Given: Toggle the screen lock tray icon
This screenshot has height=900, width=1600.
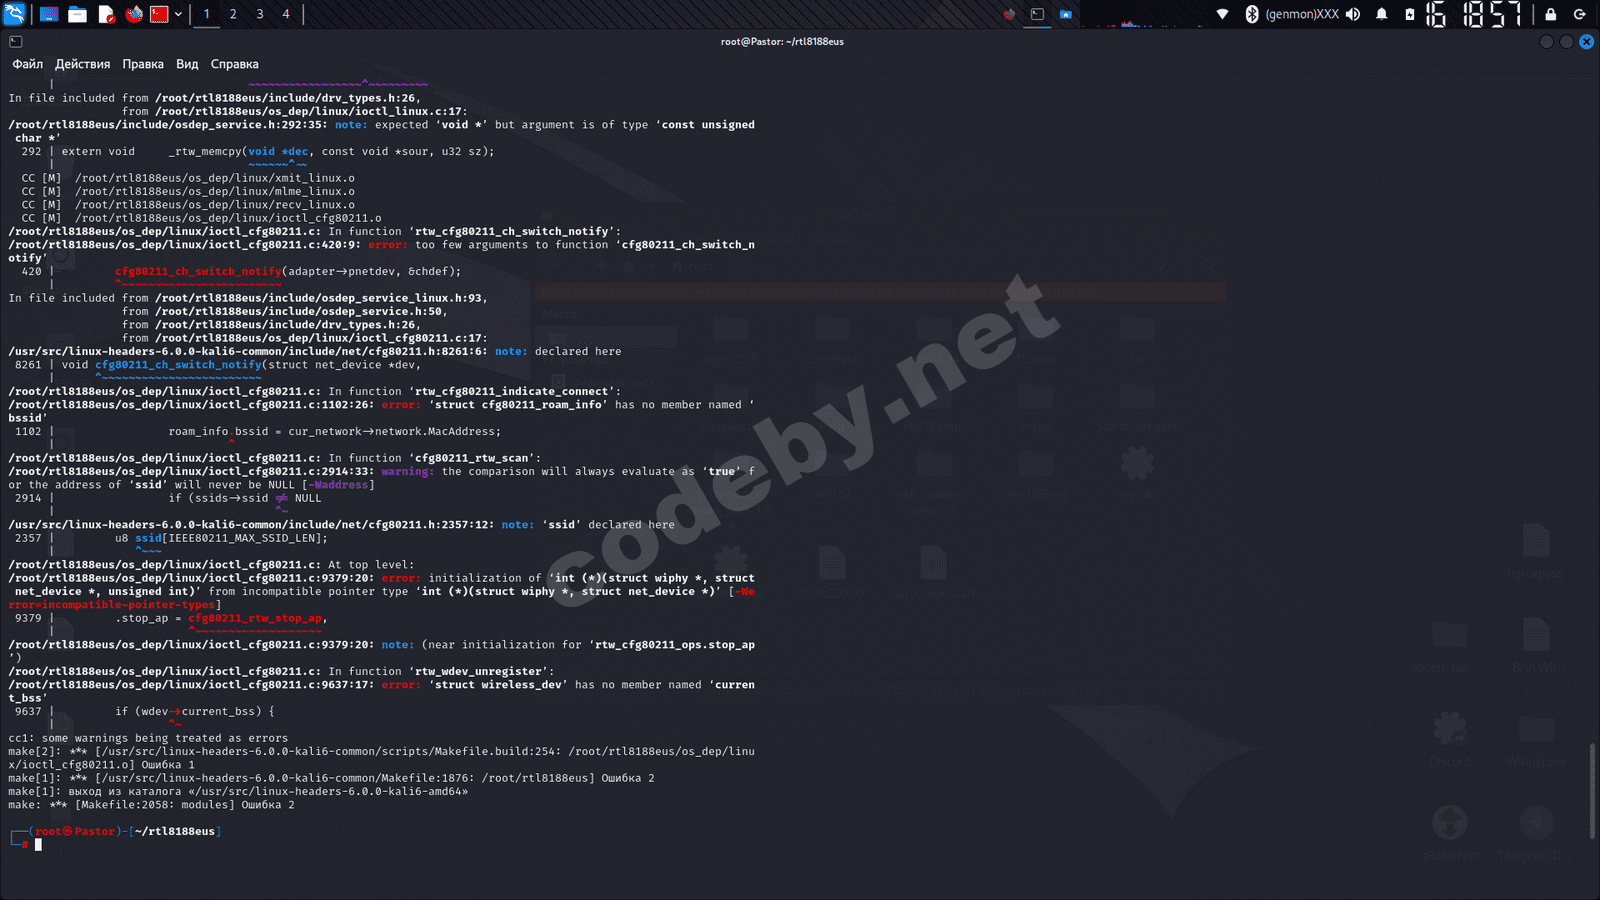Looking at the screenshot, I should 1549,14.
